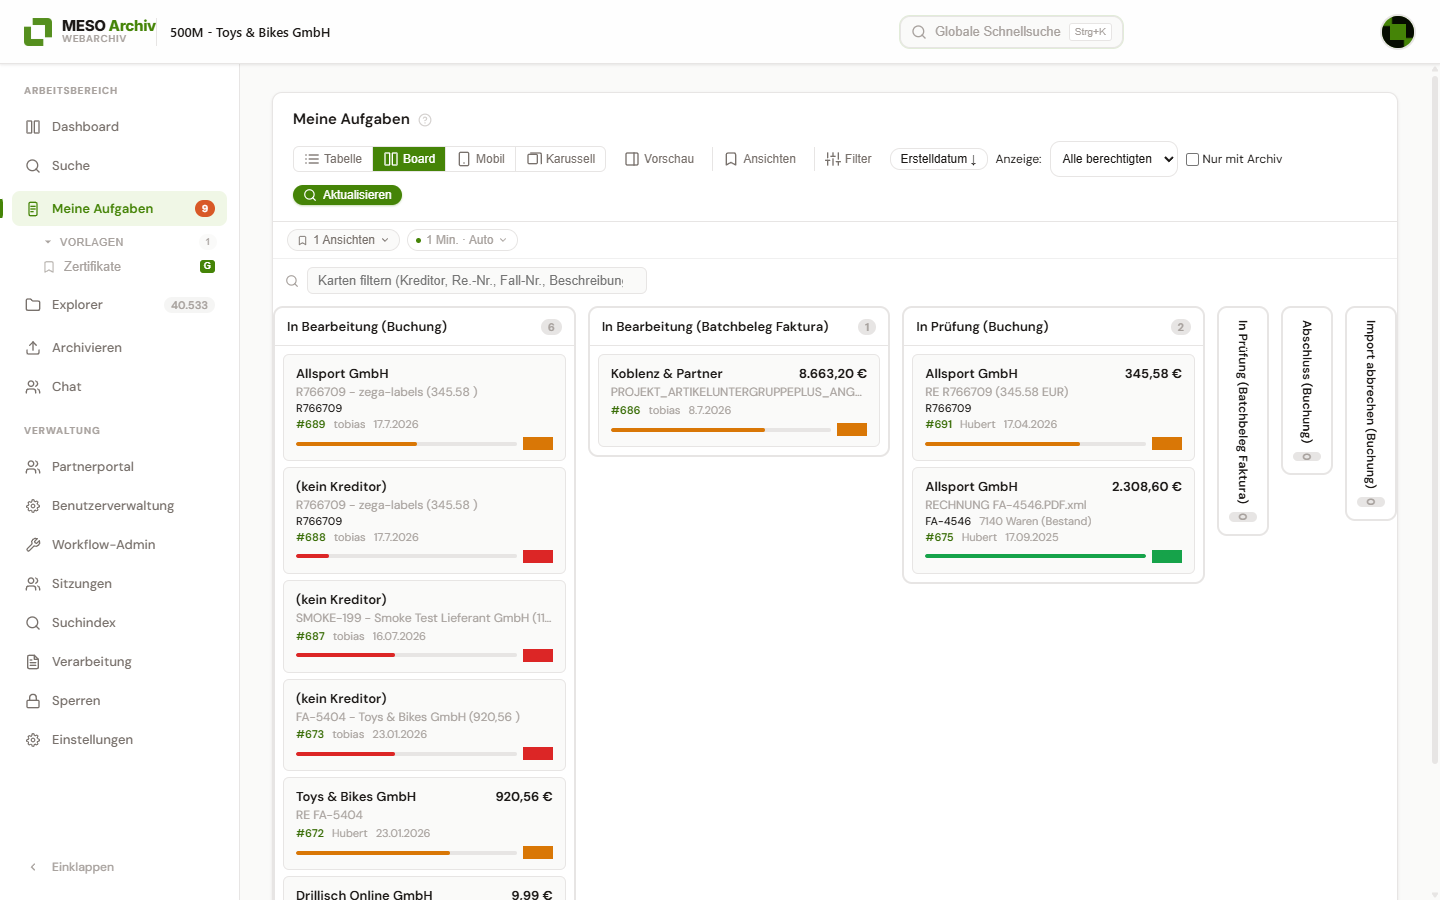Click the Sitzungen users icon
The height and width of the screenshot is (900, 1440).
coord(33,584)
